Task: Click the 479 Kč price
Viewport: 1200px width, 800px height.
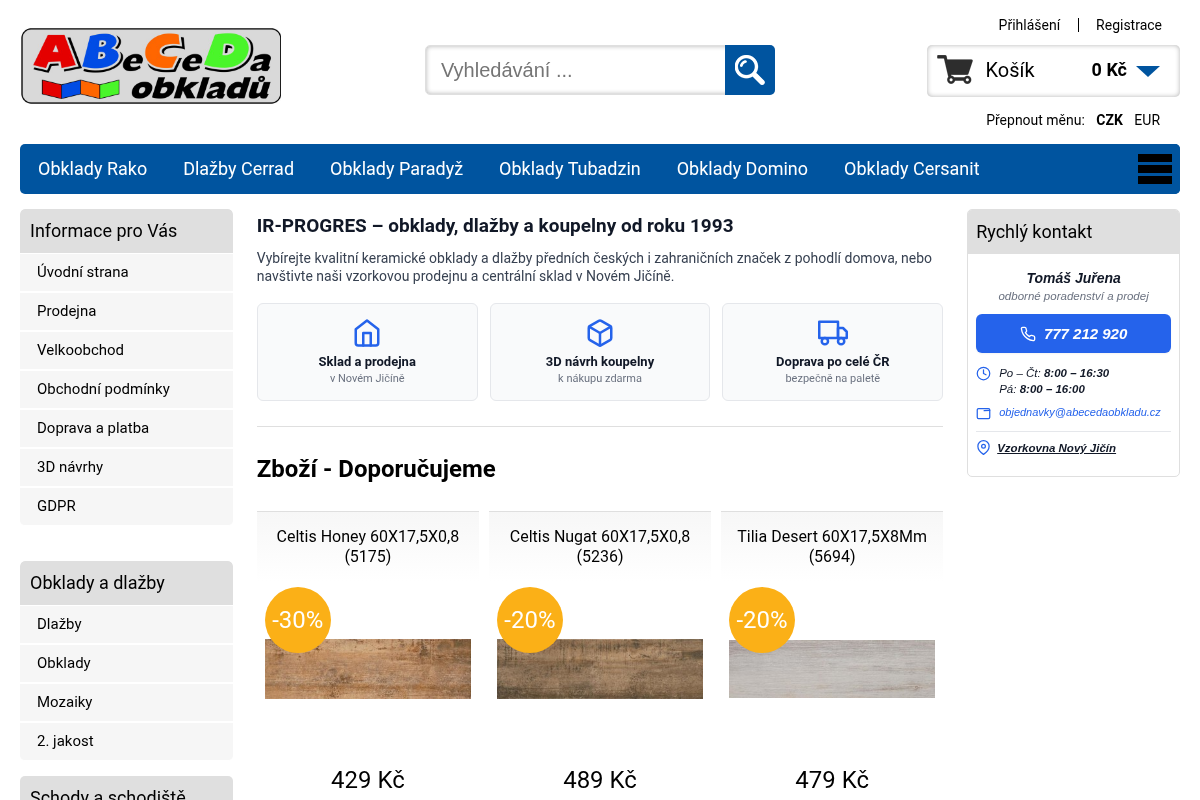Action: pos(832,780)
